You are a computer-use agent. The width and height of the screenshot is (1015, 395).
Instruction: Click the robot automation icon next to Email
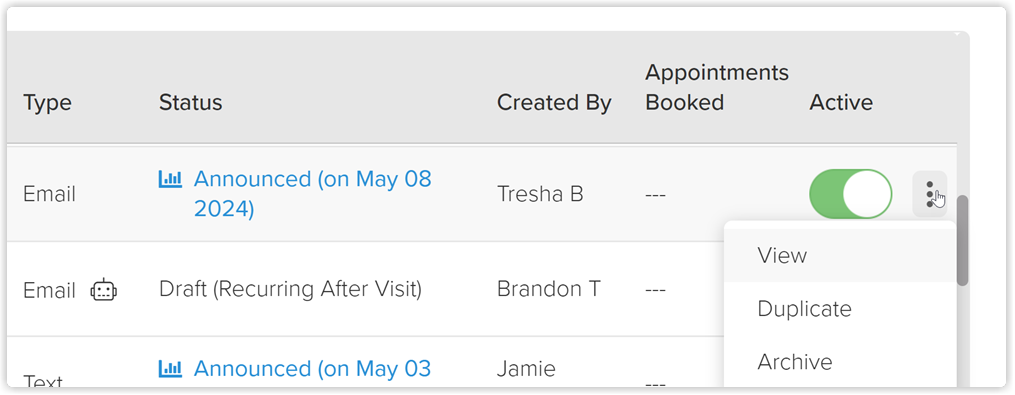(104, 289)
